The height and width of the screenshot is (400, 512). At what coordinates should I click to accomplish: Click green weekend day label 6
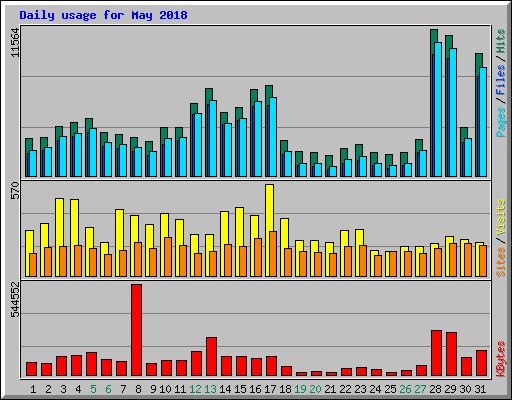pos(108,389)
